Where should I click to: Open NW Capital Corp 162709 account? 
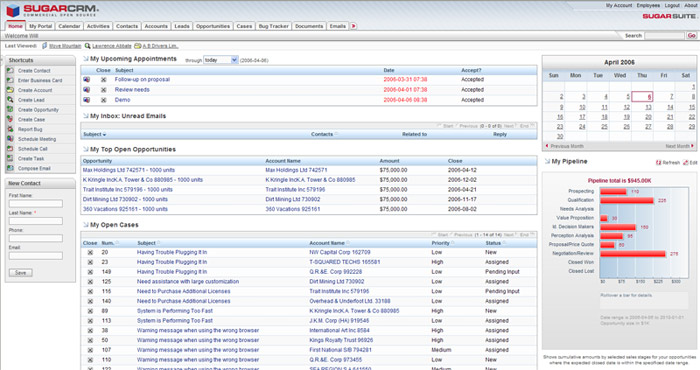pyautogui.click(x=340, y=253)
